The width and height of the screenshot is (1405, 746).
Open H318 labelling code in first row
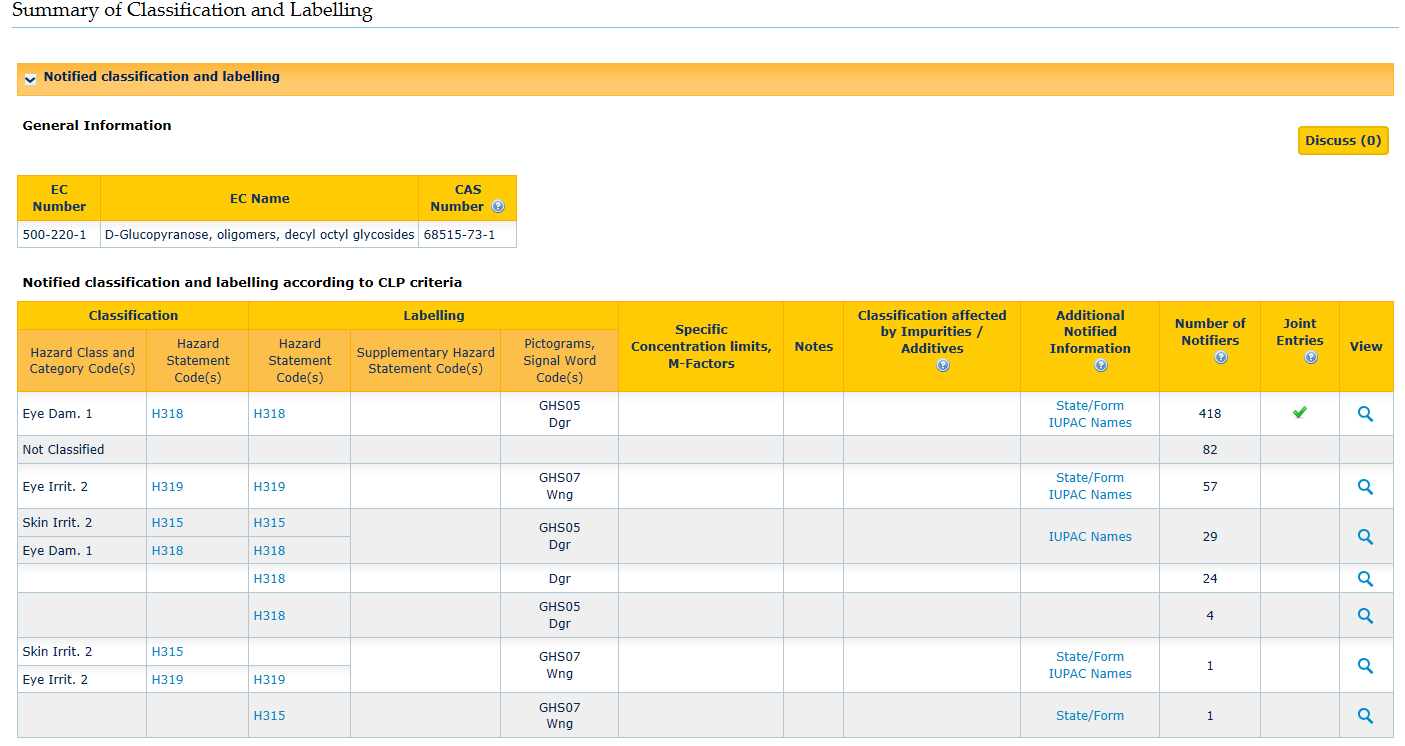[270, 414]
